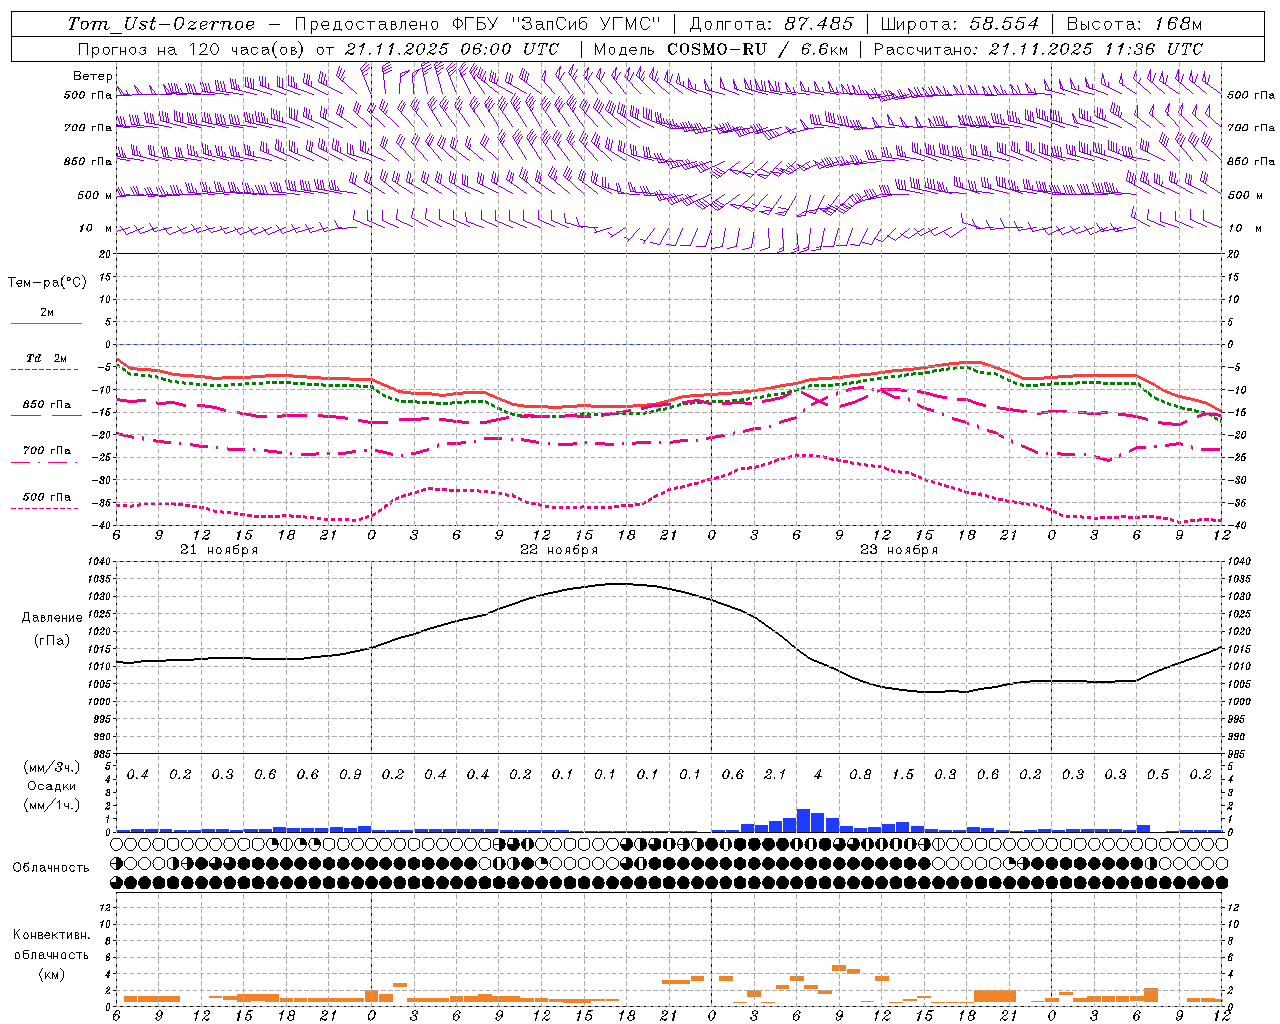This screenshot has height=1024, width=1280.
Task: Click the date label 22 ноября
Action: coord(559,550)
